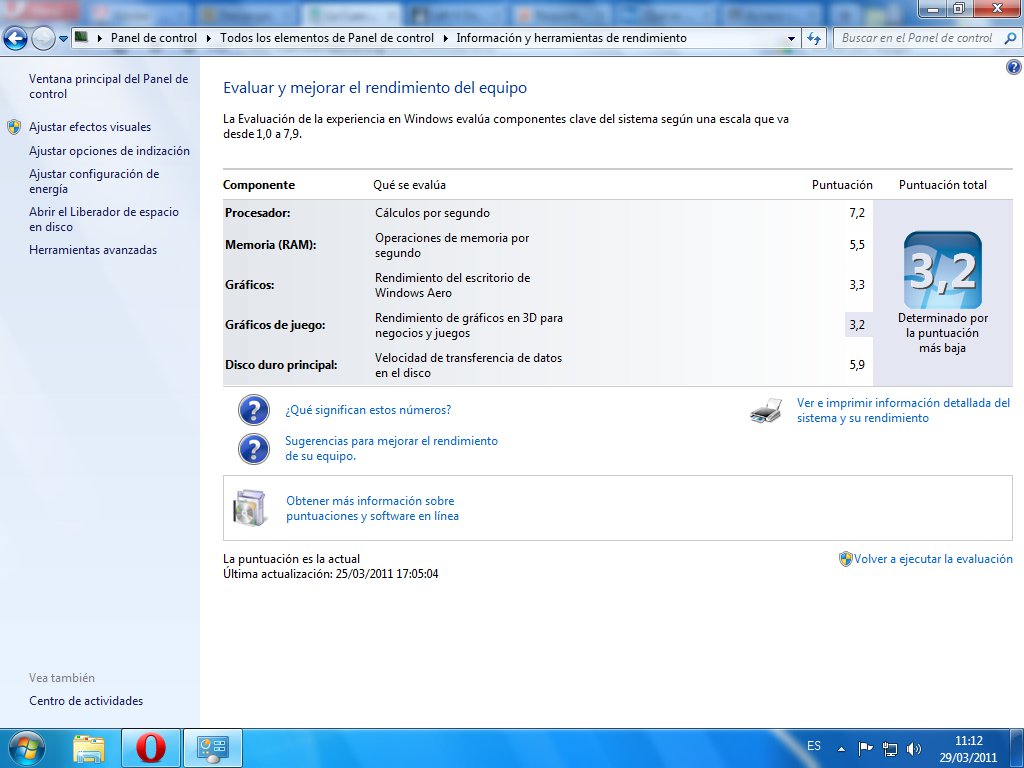
Task: Select Panel de control breadcrumb
Action: coord(153,38)
